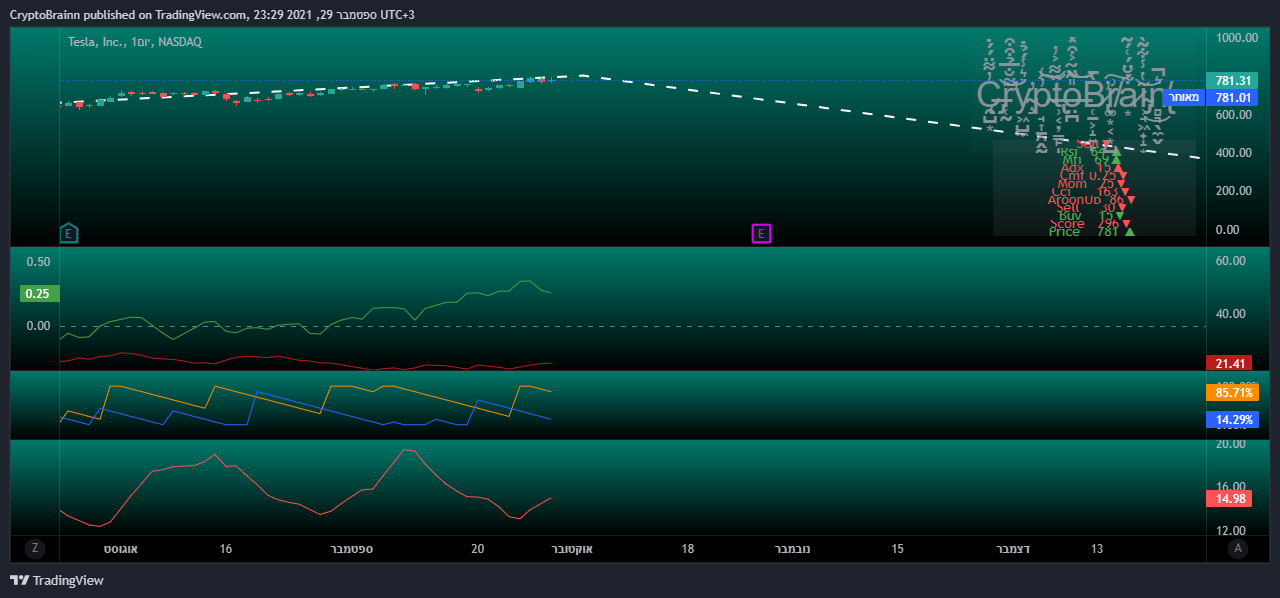This screenshot has width=1280, height=598.
Task: Click the blue 781.01 price label
Action: pos(1231,98)
